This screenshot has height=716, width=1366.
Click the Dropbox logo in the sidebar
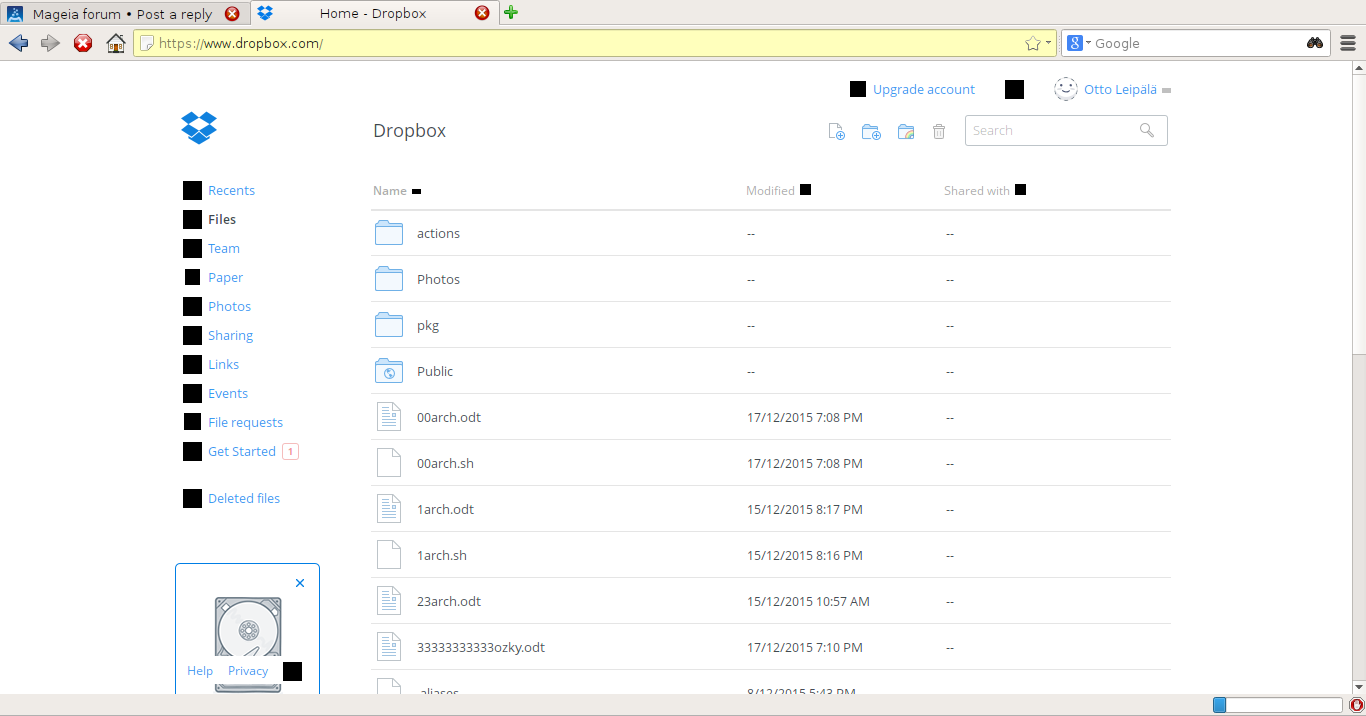pyautogui.click(x=199, y=127)
